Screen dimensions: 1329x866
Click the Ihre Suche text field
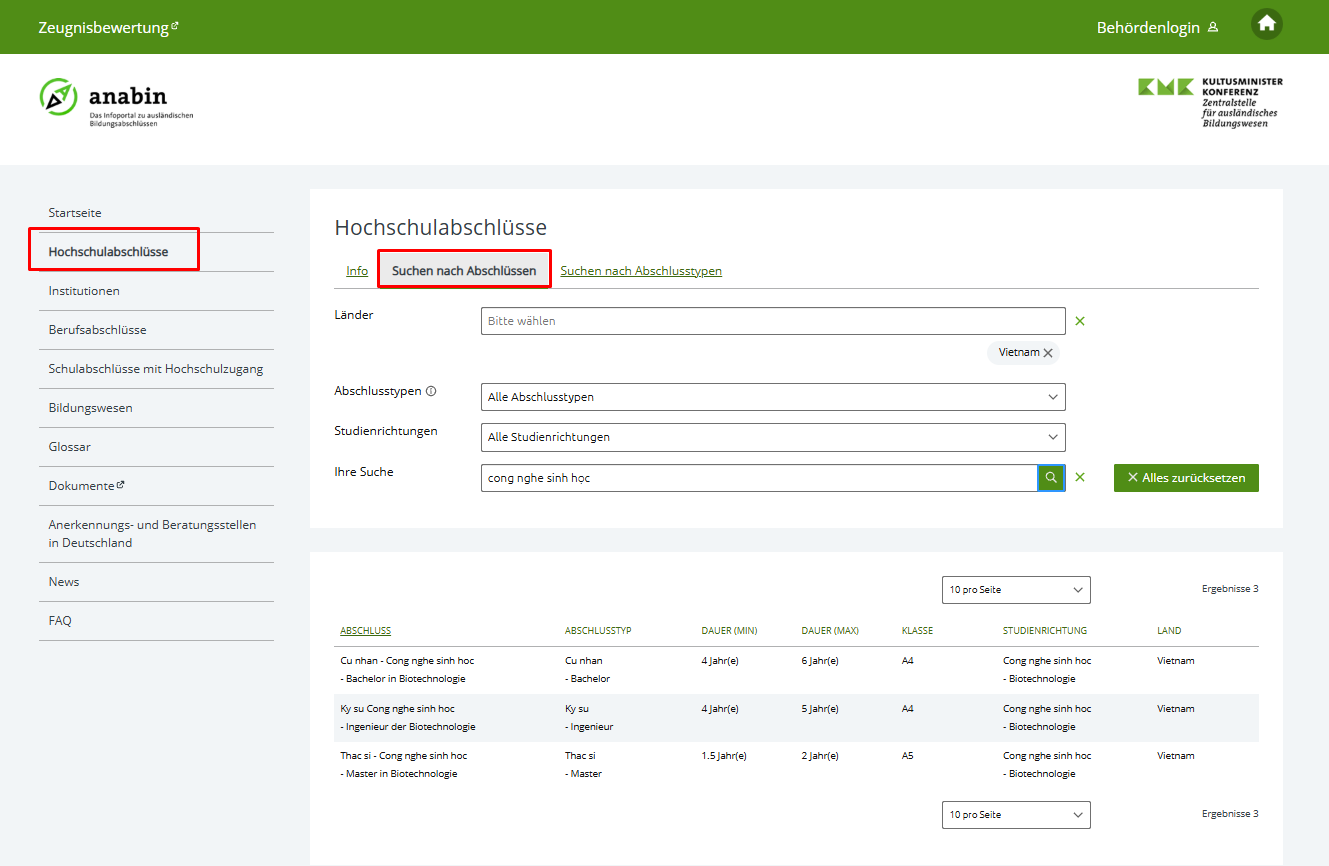pos(759,478)
